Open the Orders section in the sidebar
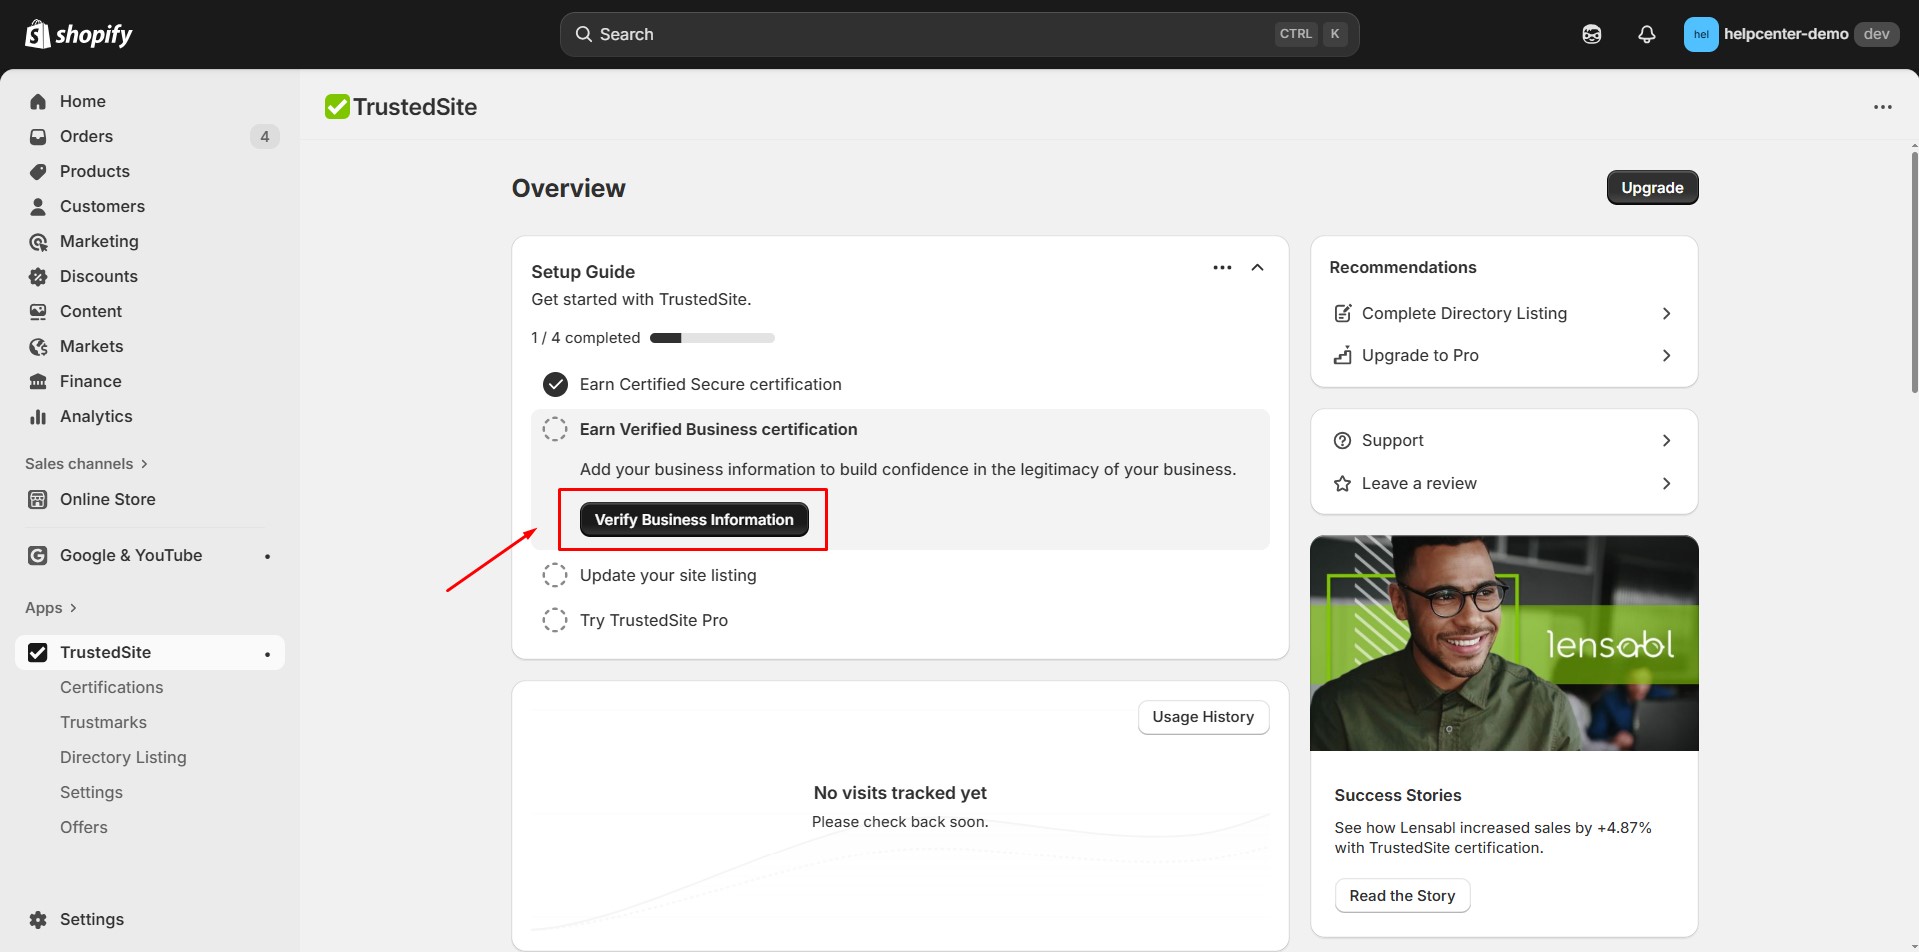Screen dimensions: 1919x952 click(86, 136)
